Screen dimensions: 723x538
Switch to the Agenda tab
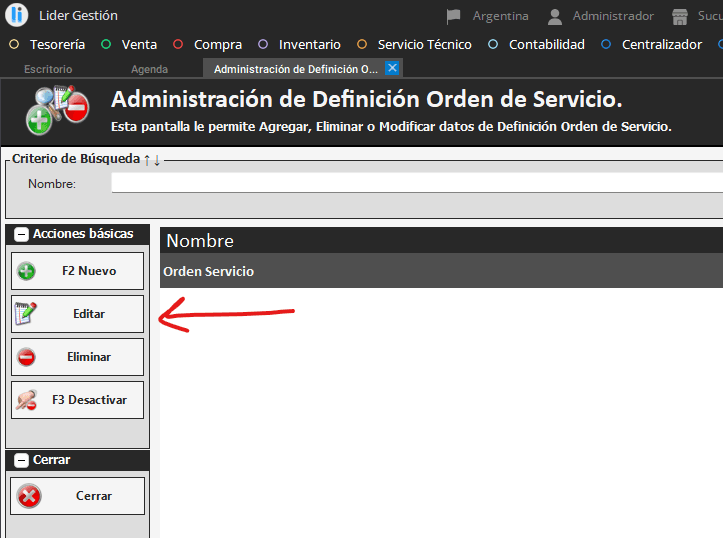(x=149, y=69)
